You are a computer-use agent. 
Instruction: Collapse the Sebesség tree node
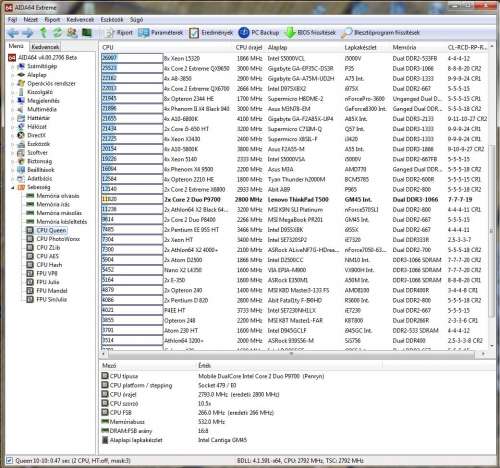[13, 187]
